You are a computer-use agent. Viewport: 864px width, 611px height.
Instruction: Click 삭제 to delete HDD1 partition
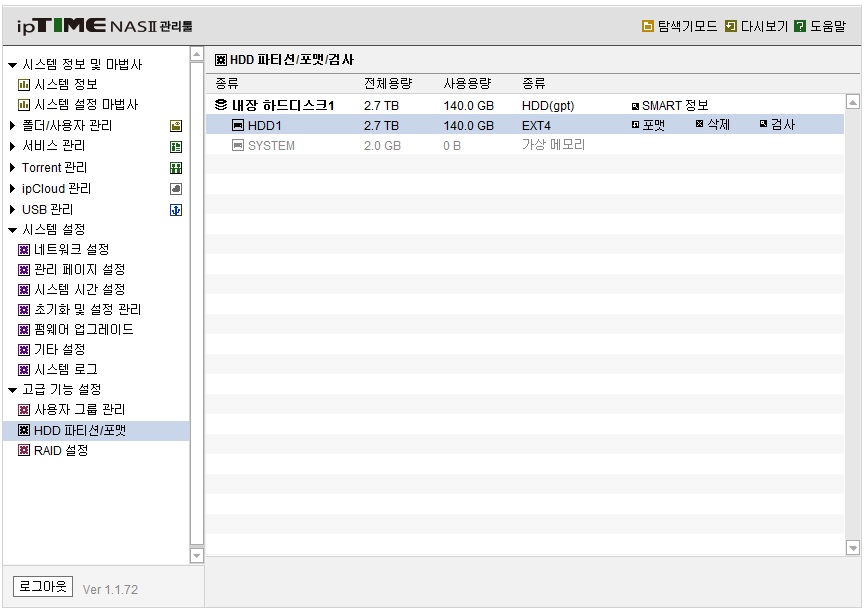click(x=712, y=125)
